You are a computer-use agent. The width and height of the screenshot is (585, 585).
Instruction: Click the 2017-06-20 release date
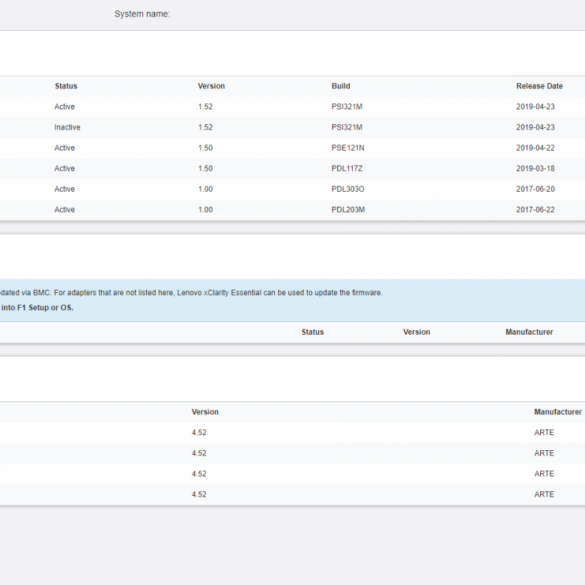pyautogui.click(x=535, y=189)
